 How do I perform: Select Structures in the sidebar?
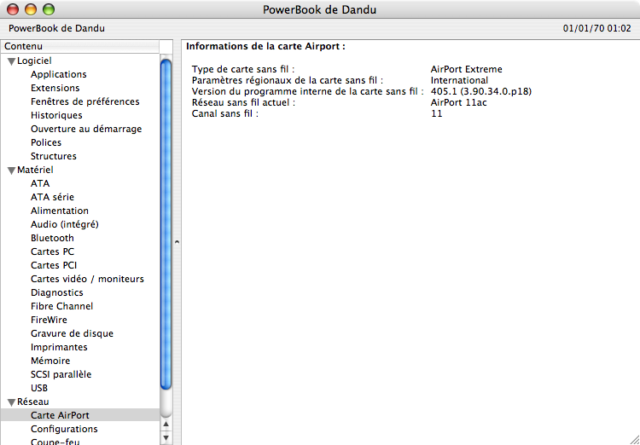53,156
